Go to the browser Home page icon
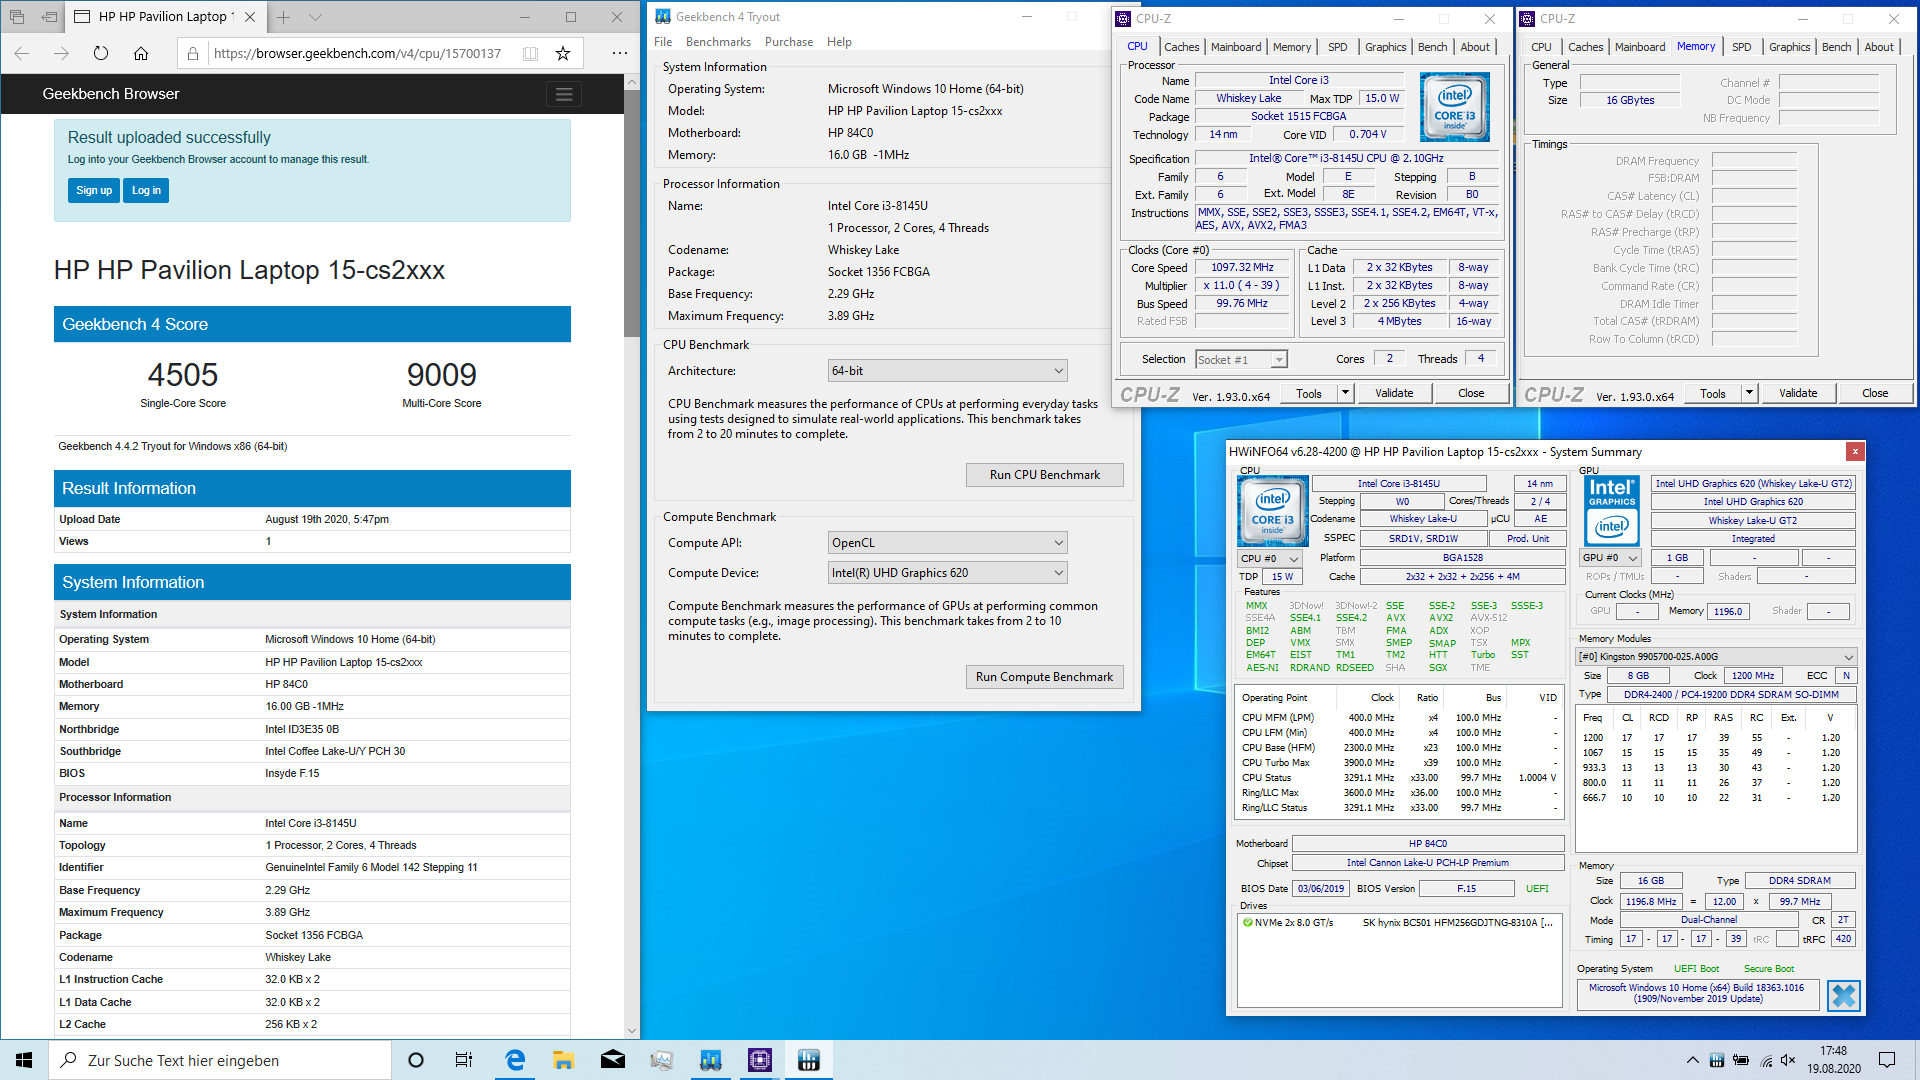This screenshot has height=1080, width=1920. pyautogui.click(x=141, y=53)
